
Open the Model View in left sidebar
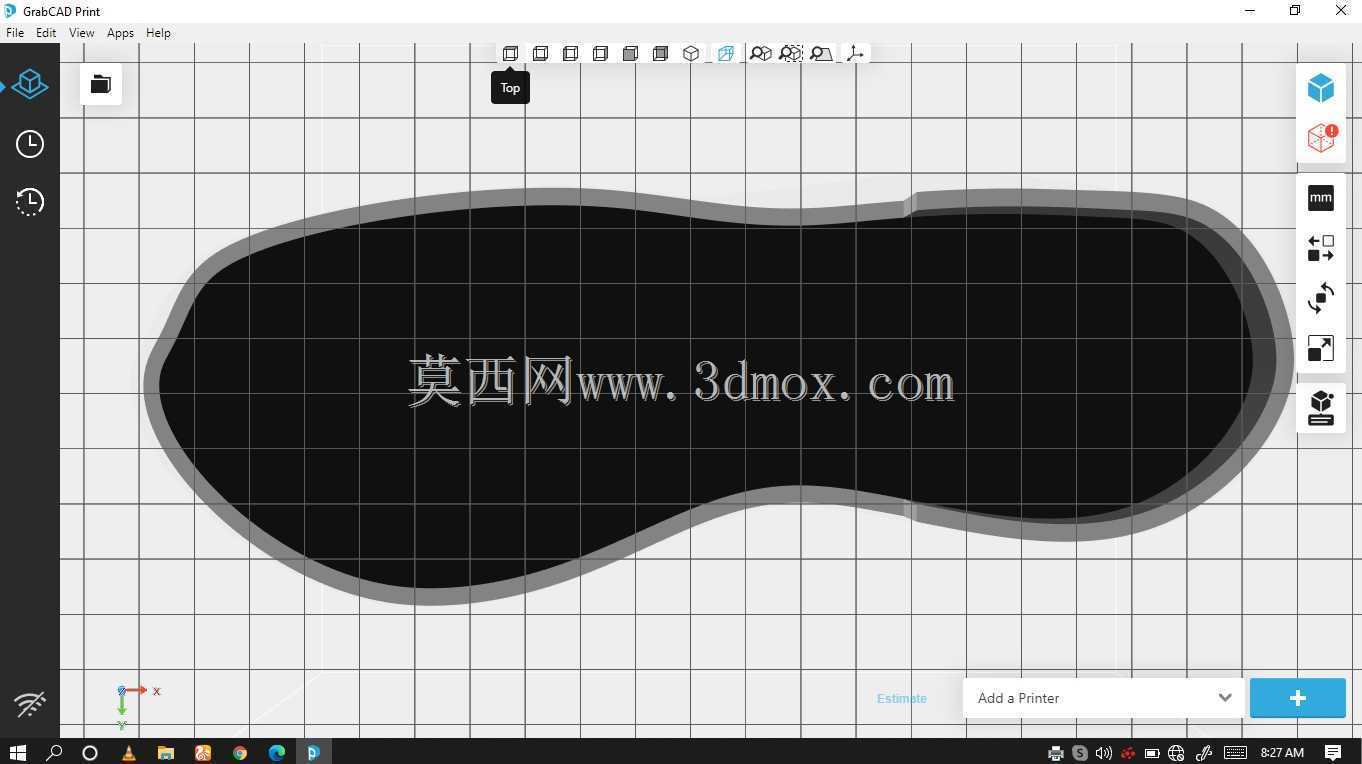30,84
